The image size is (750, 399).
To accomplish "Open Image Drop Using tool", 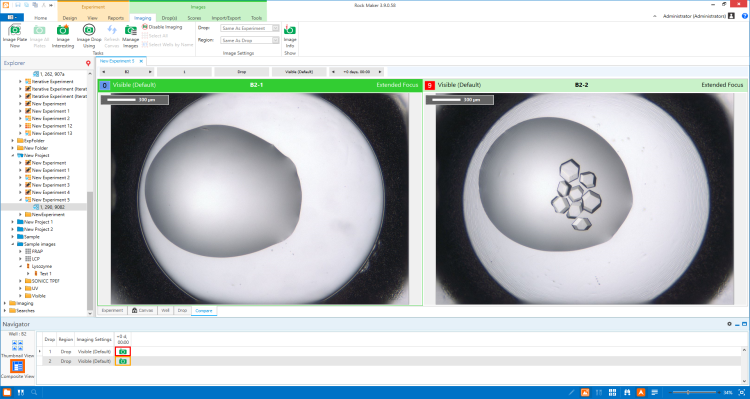I will [89, 36].
